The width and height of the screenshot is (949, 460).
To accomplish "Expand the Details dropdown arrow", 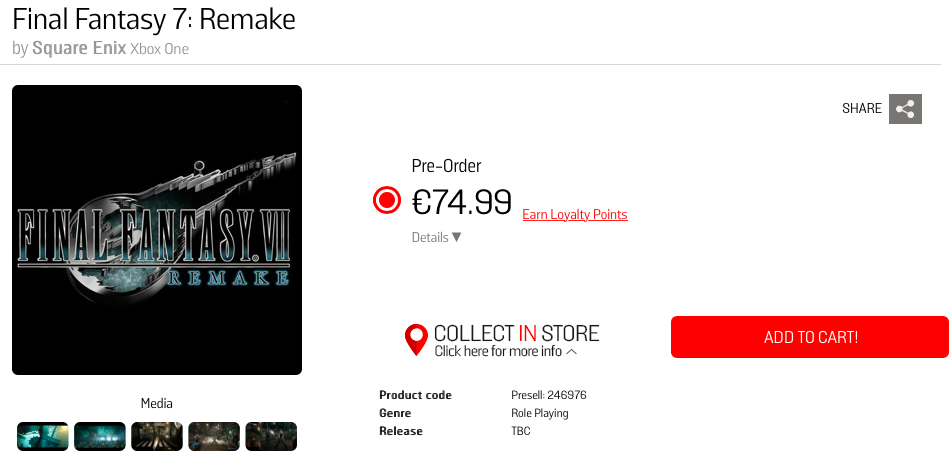I will tap(457, 238).
